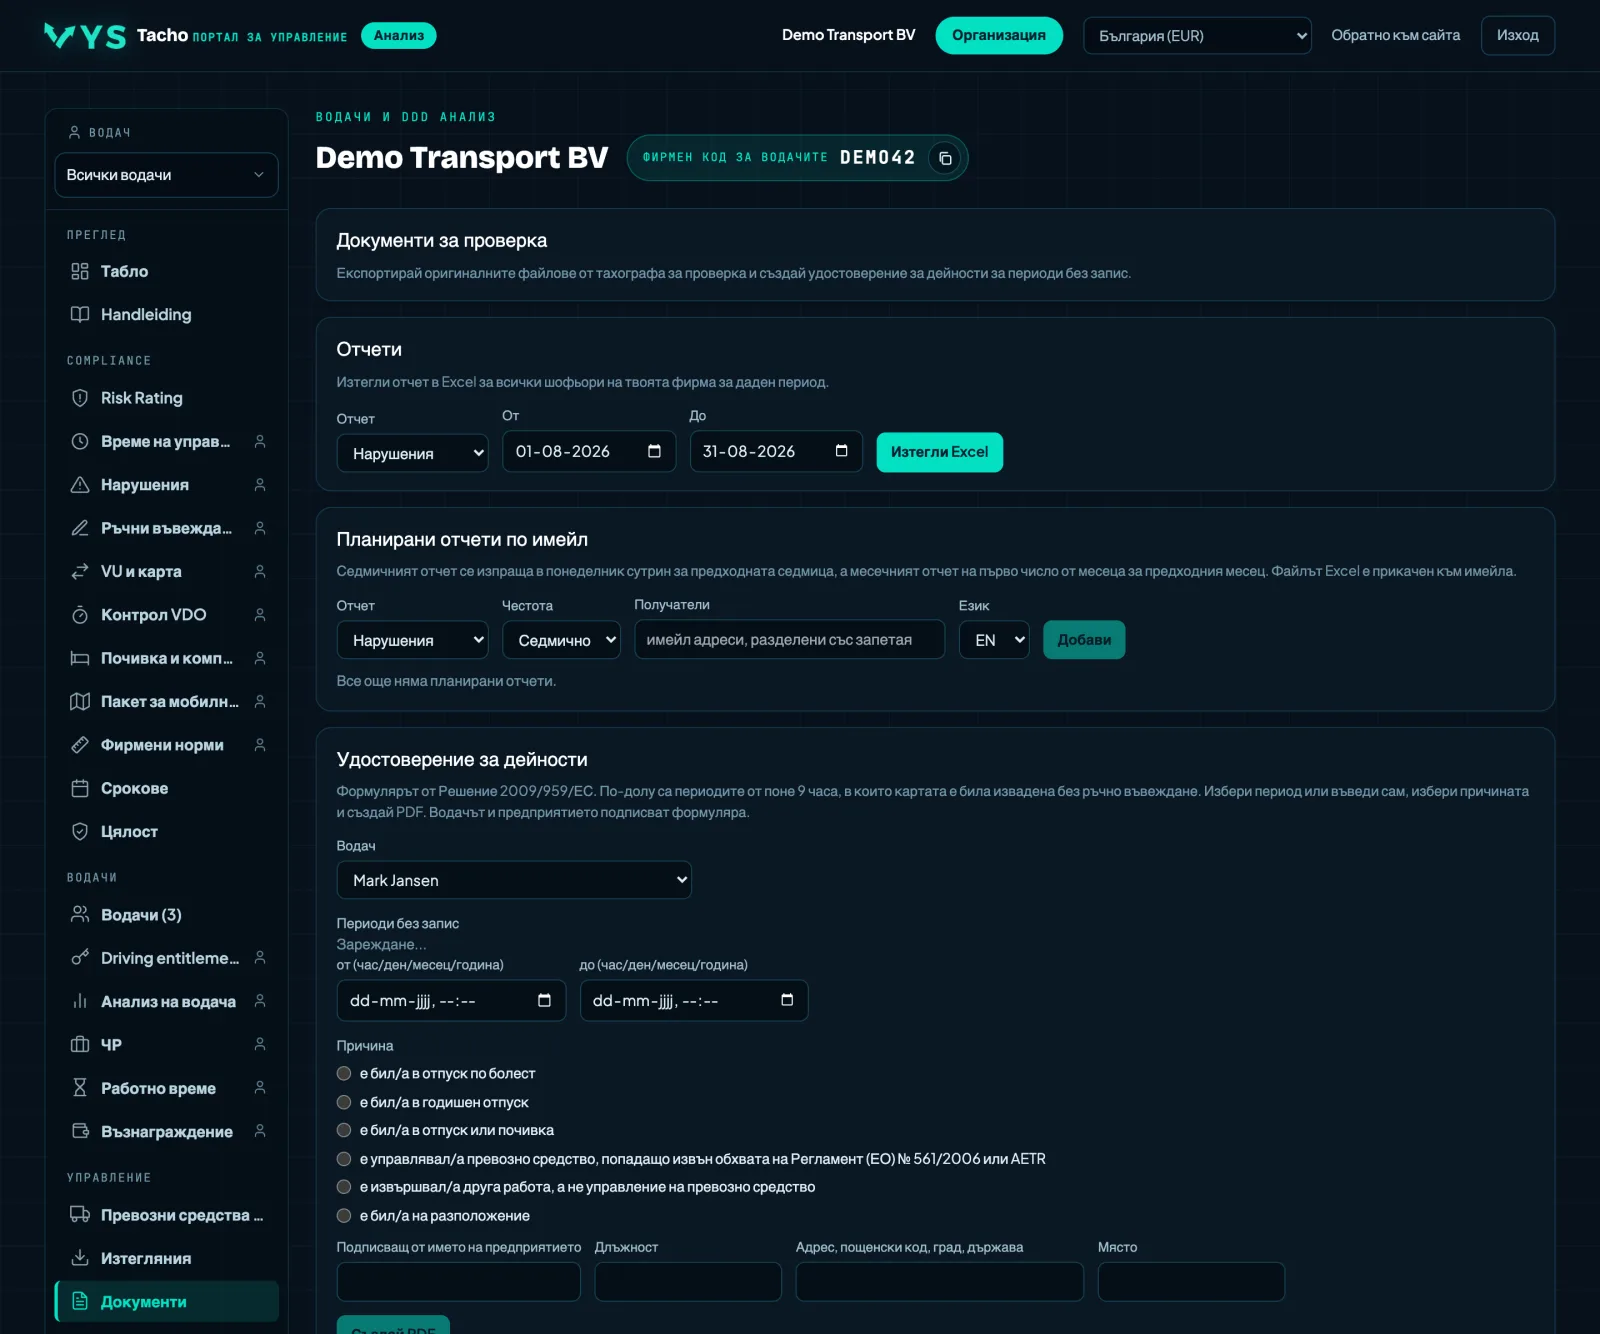This screenshot has height=1334, width=1600.
Task: Click the Handleiding book icon
Action: tap(80, 314)
